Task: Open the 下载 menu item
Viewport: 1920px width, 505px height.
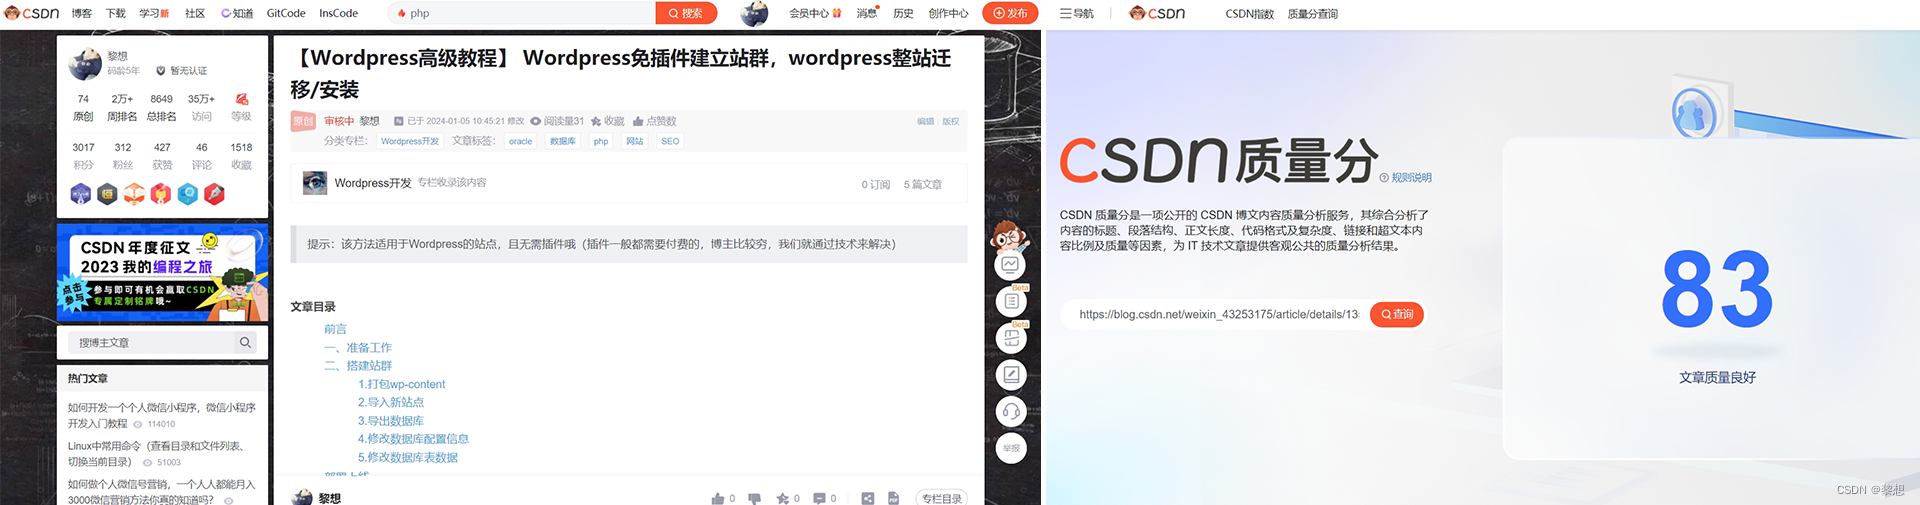Action: tap(116, 13)
